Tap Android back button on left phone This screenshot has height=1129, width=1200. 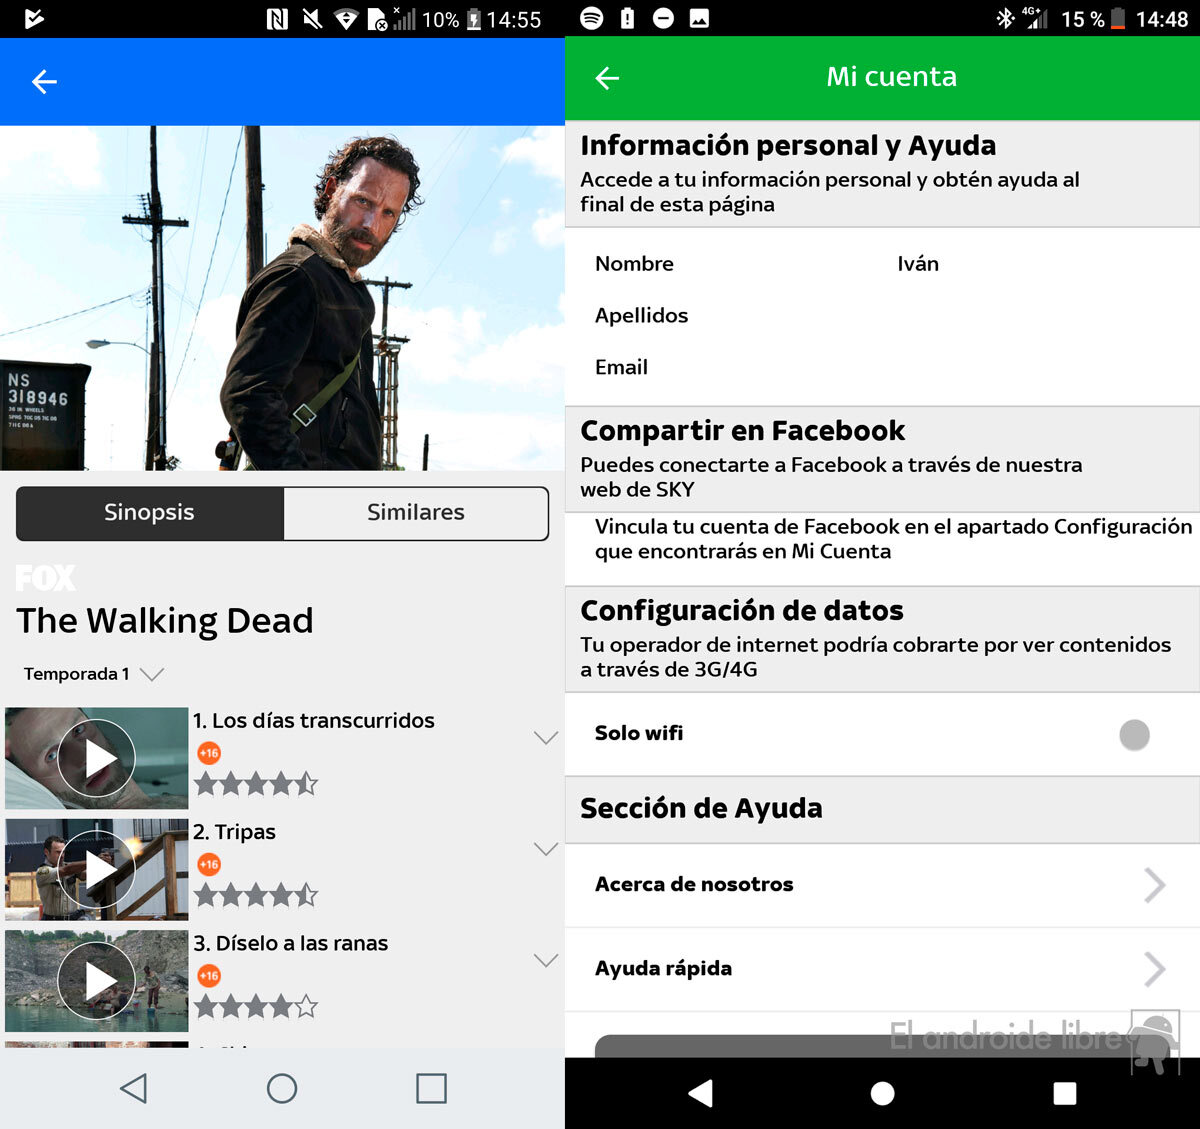tap(133, 1088)
